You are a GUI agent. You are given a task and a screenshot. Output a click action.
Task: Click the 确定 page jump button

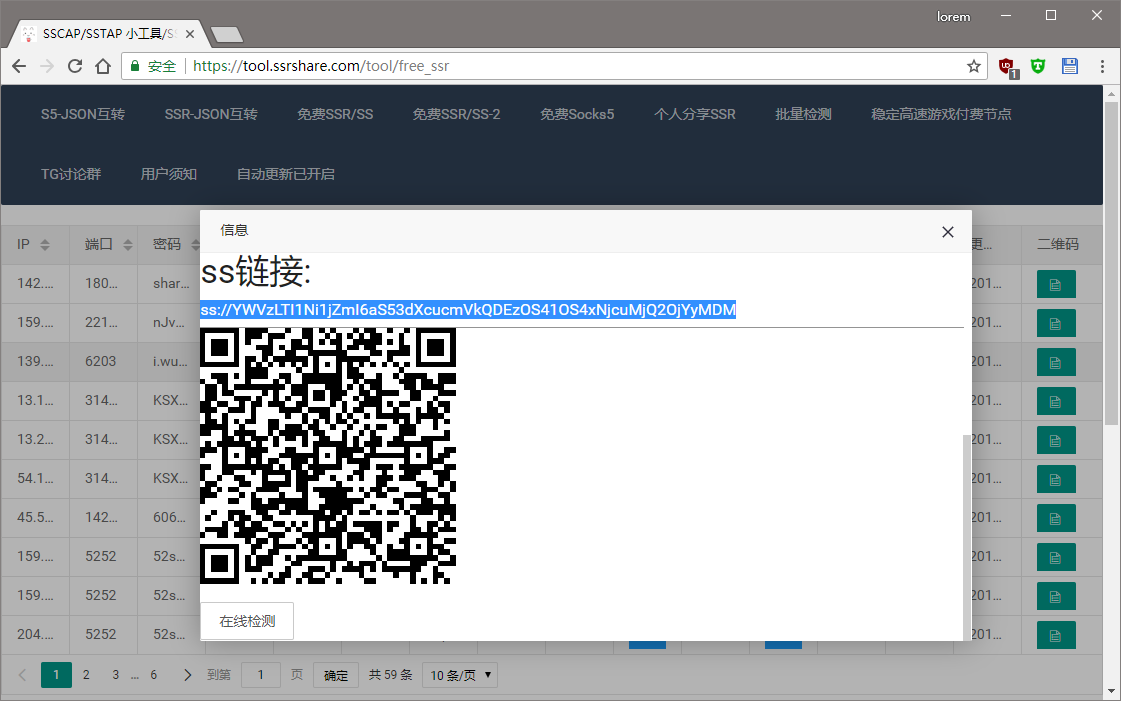click(x=336, y=675)
